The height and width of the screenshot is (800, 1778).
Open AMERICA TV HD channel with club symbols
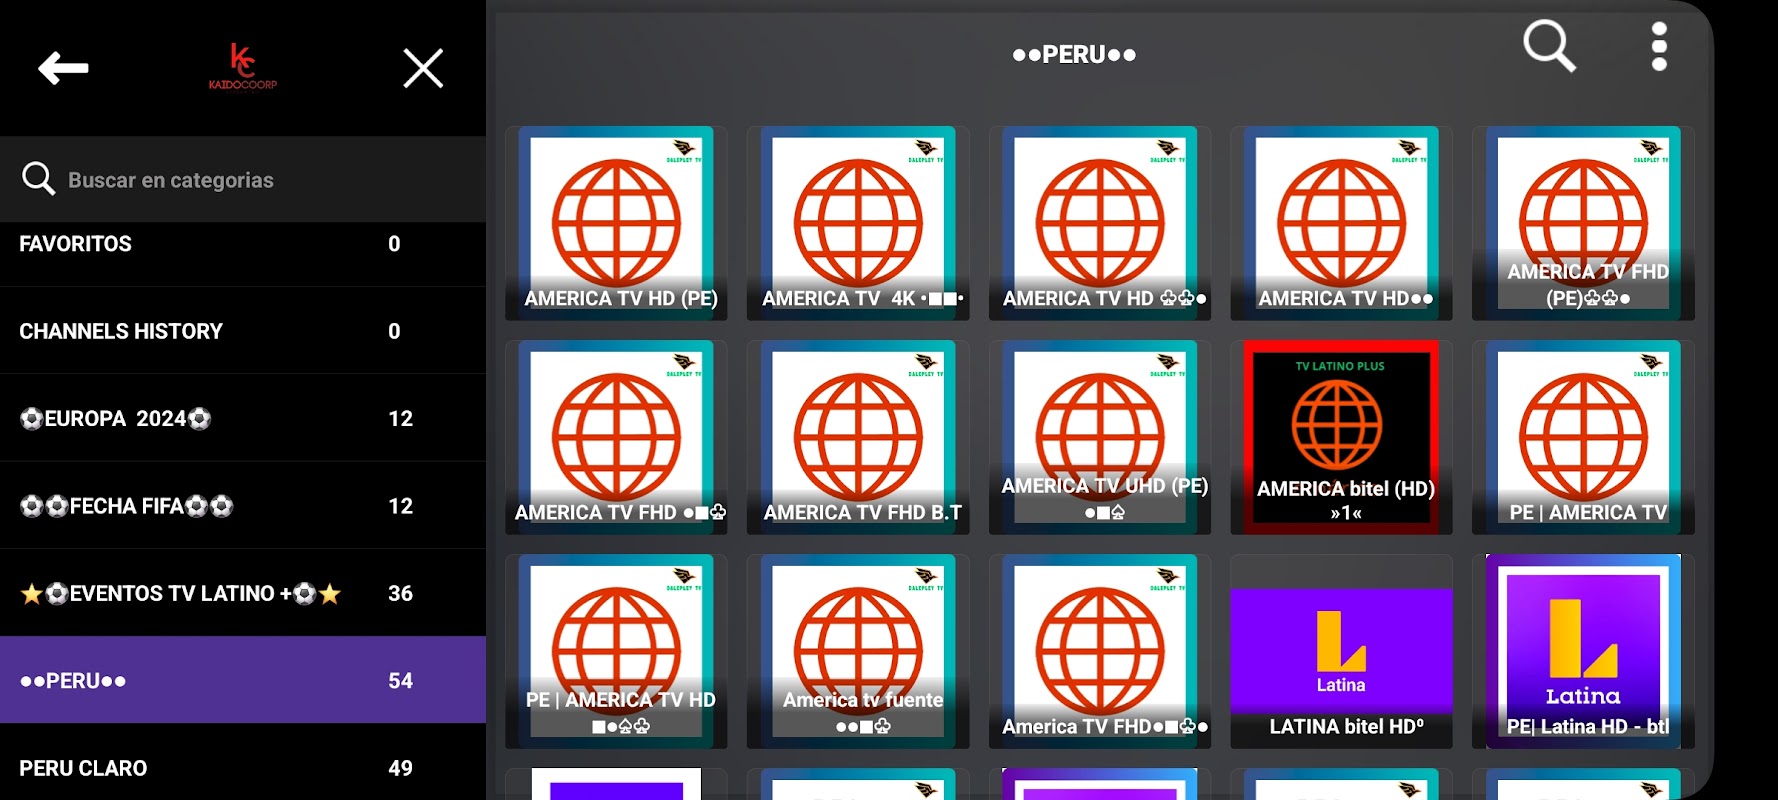(1100, 223)
